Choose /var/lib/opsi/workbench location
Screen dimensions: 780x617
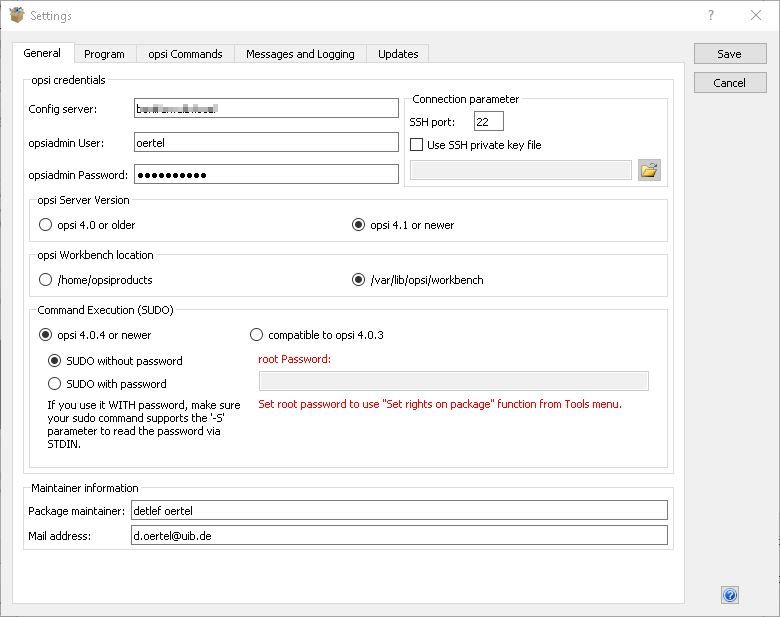coord(358,280)
